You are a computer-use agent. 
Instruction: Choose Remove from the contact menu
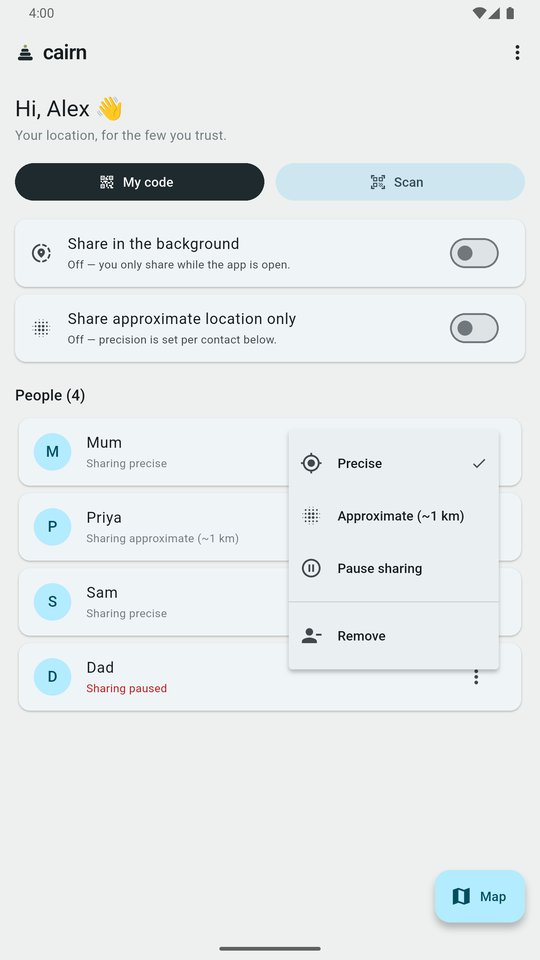coord(394,636)
